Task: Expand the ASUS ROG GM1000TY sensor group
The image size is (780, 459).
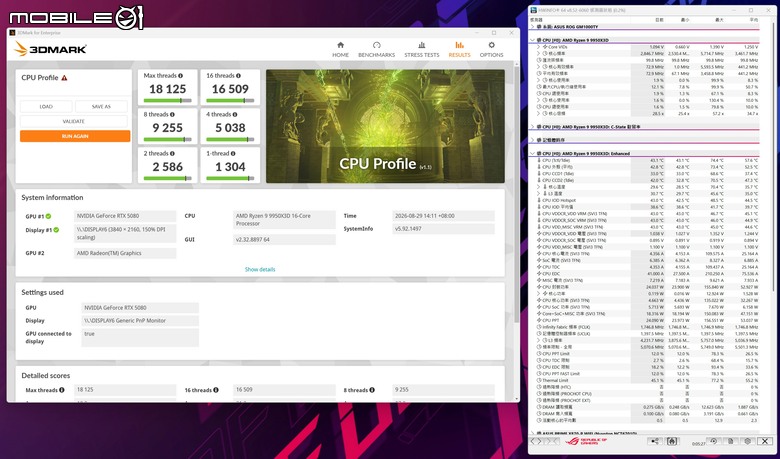Action: click(533, 26)
